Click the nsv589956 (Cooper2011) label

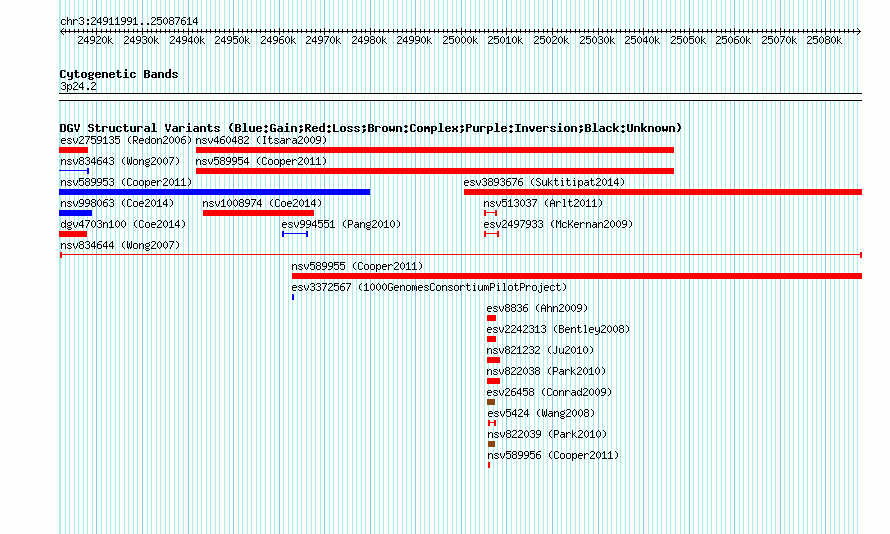coord(553,455)
